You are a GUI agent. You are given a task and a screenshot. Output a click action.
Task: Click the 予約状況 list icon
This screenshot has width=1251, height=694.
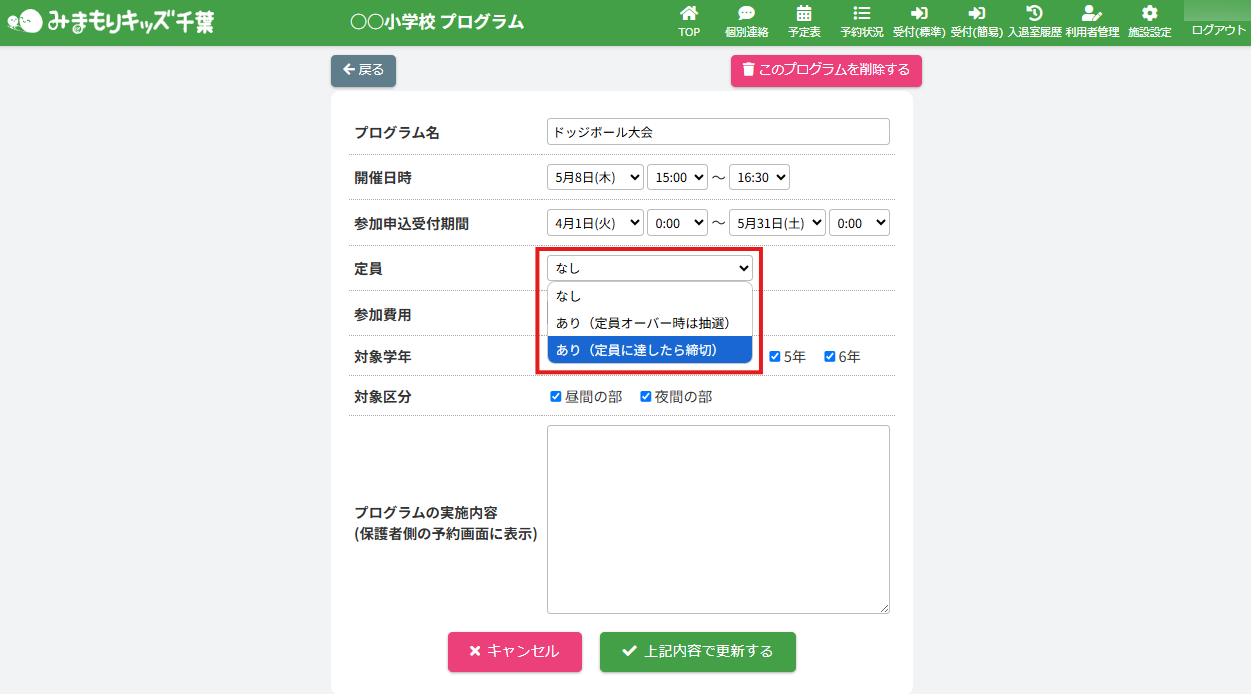[x=861, y=14]
